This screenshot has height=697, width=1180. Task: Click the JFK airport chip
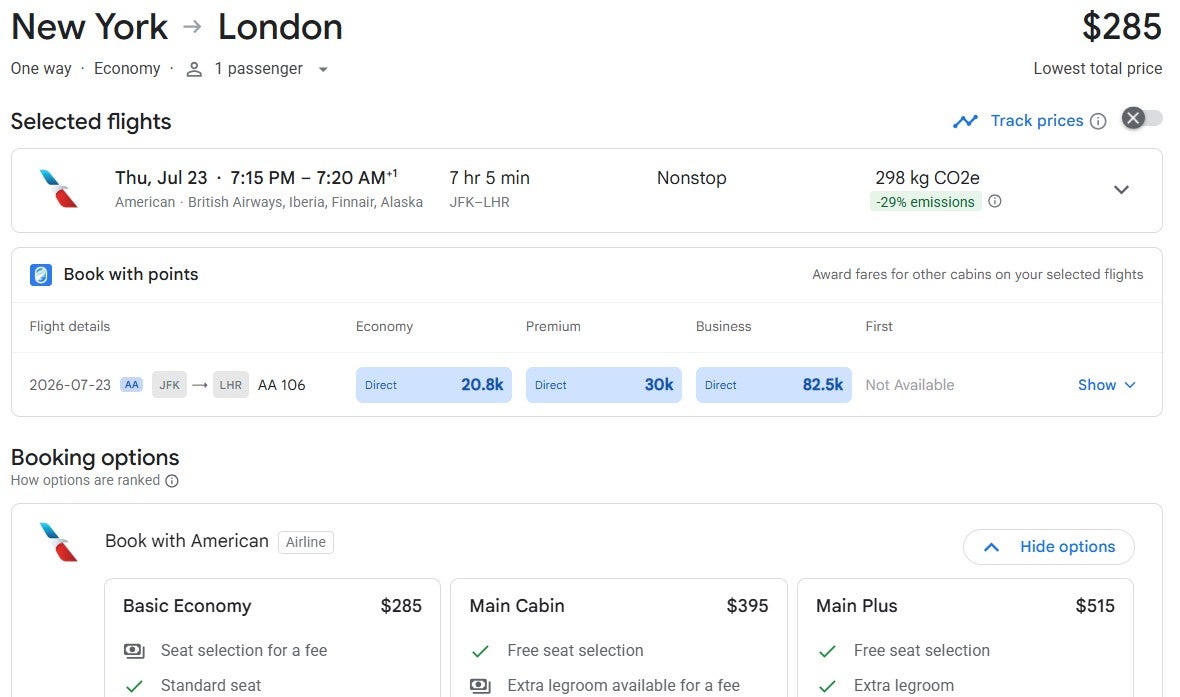(169, 385)
